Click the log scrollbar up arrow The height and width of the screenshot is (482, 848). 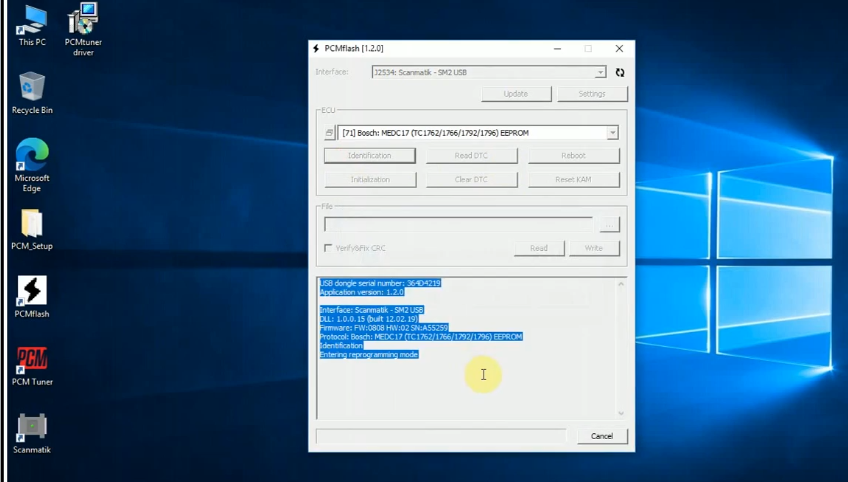tap(621, 284)
